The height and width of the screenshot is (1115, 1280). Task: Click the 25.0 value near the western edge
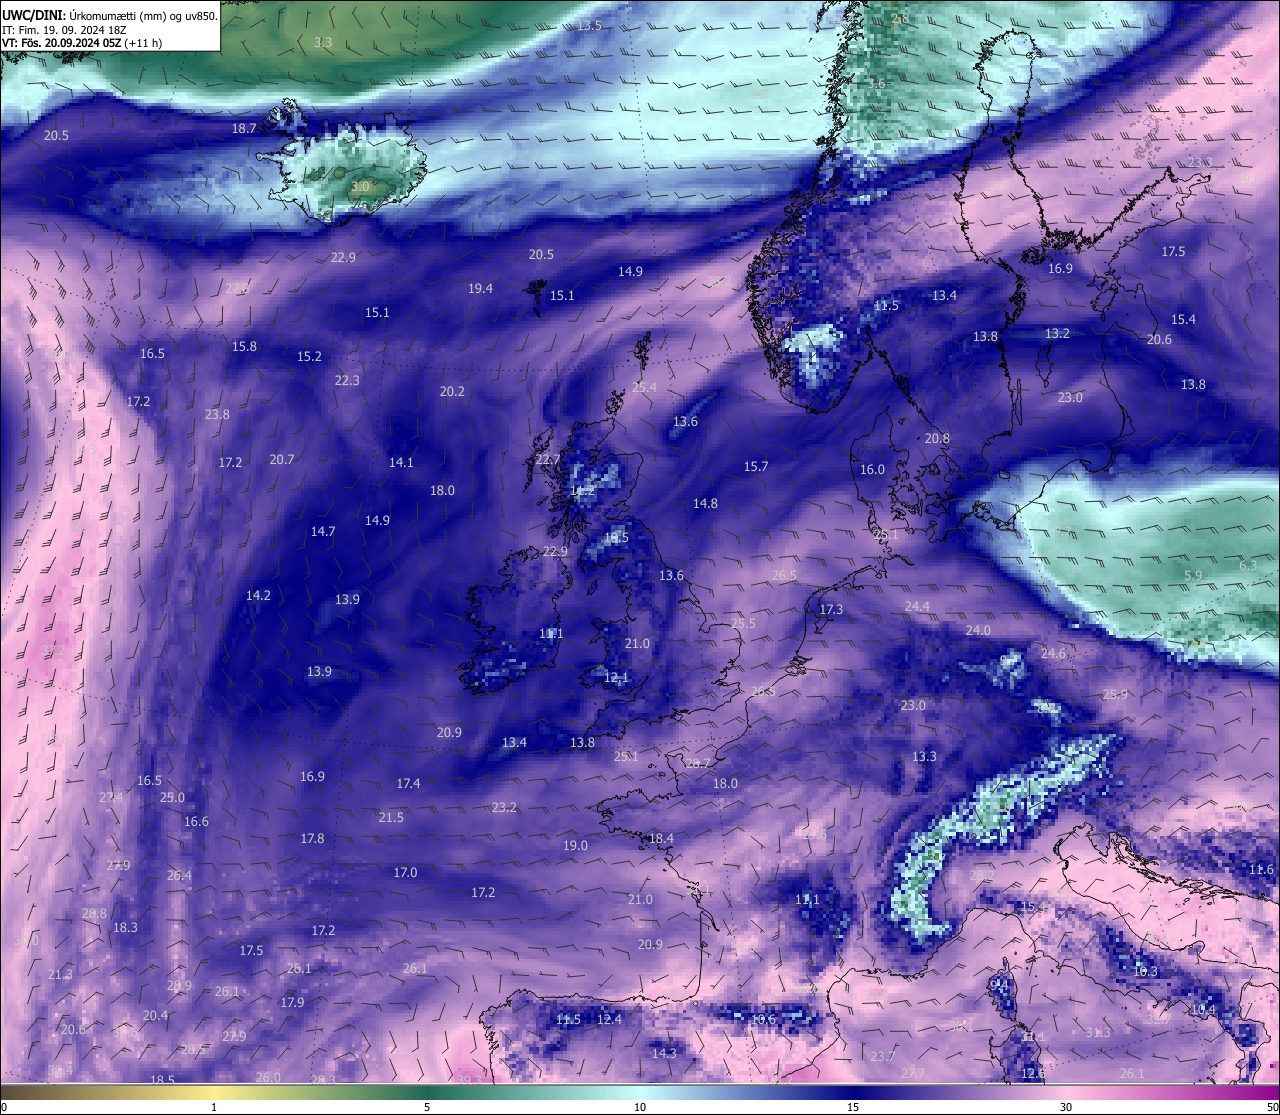[x=172, y=798]
